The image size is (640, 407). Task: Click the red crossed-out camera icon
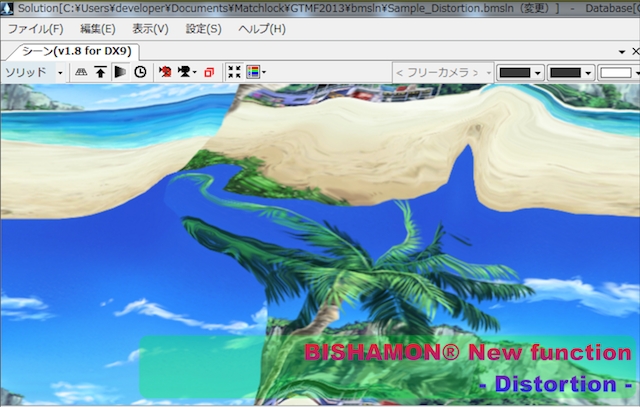coord(165,72)
